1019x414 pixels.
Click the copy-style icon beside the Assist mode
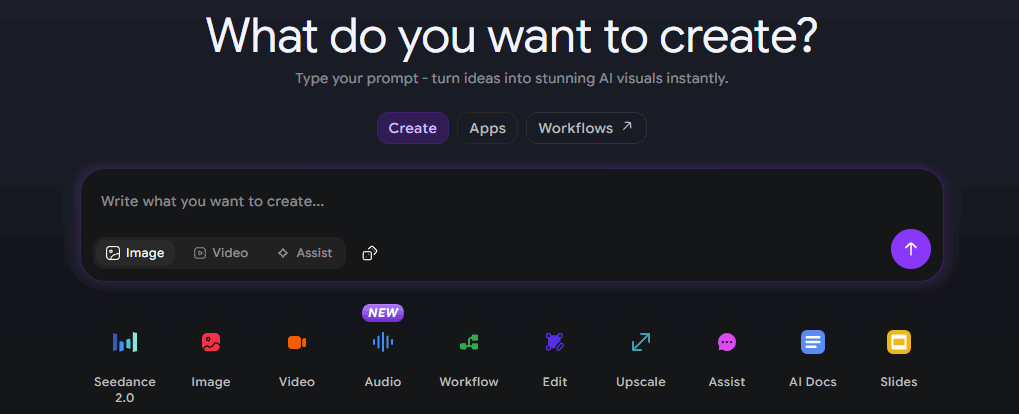tap(370, 253)
